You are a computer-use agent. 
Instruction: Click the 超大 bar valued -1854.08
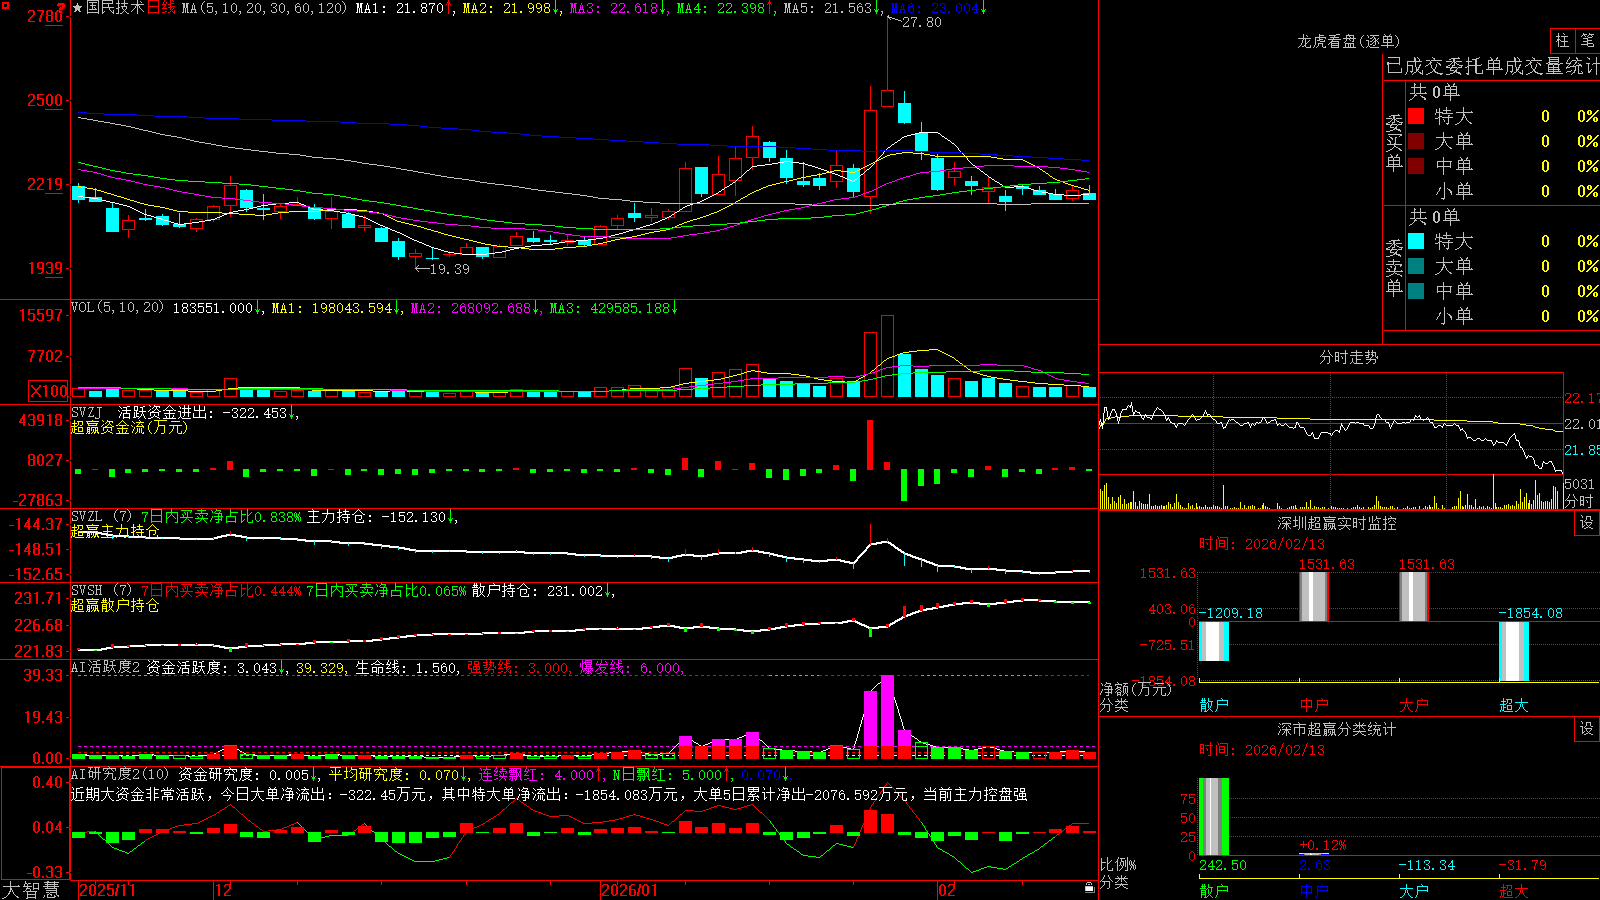1514,651
